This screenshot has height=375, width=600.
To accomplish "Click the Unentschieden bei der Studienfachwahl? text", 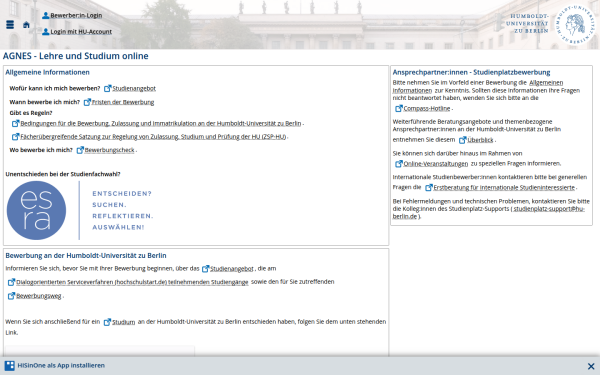I will click(63, 174).
